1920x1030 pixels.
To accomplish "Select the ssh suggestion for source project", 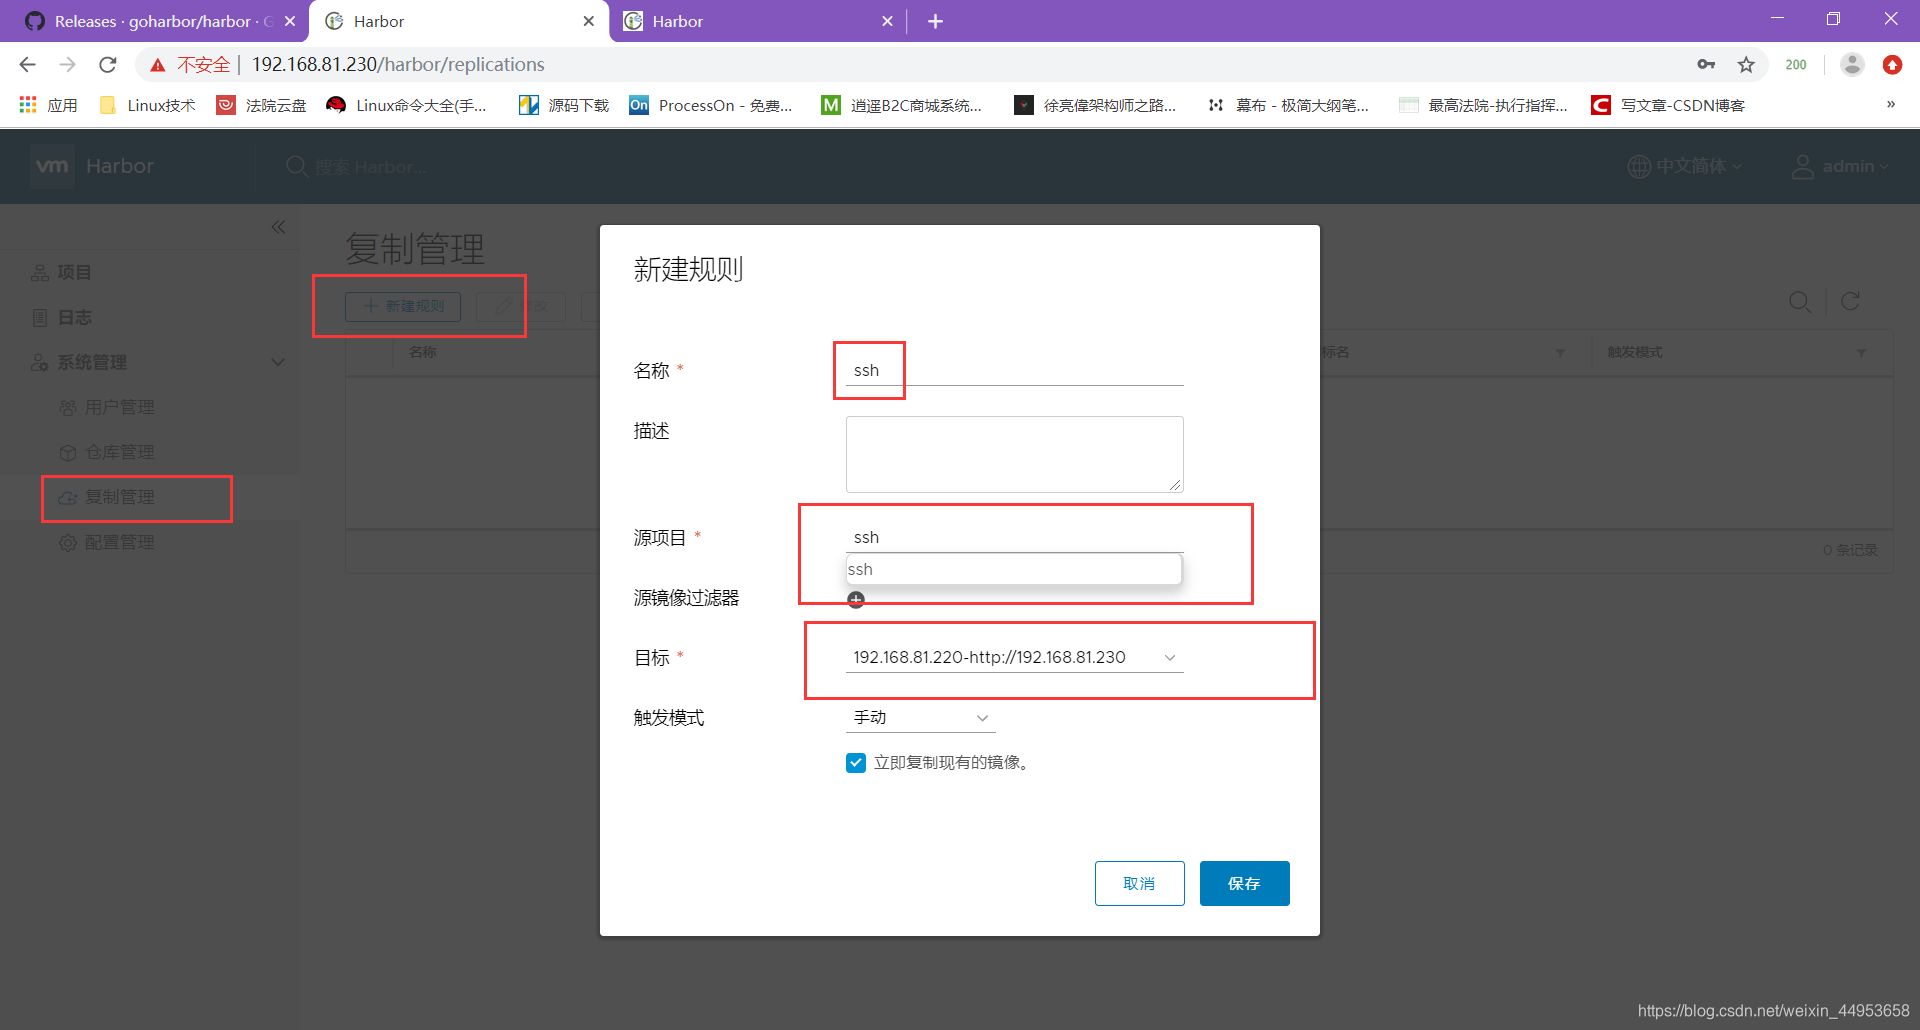I will point(1013,569).
